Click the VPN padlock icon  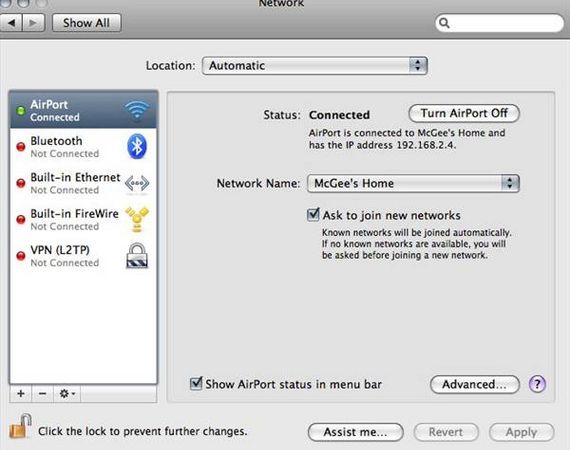(137, 256)
